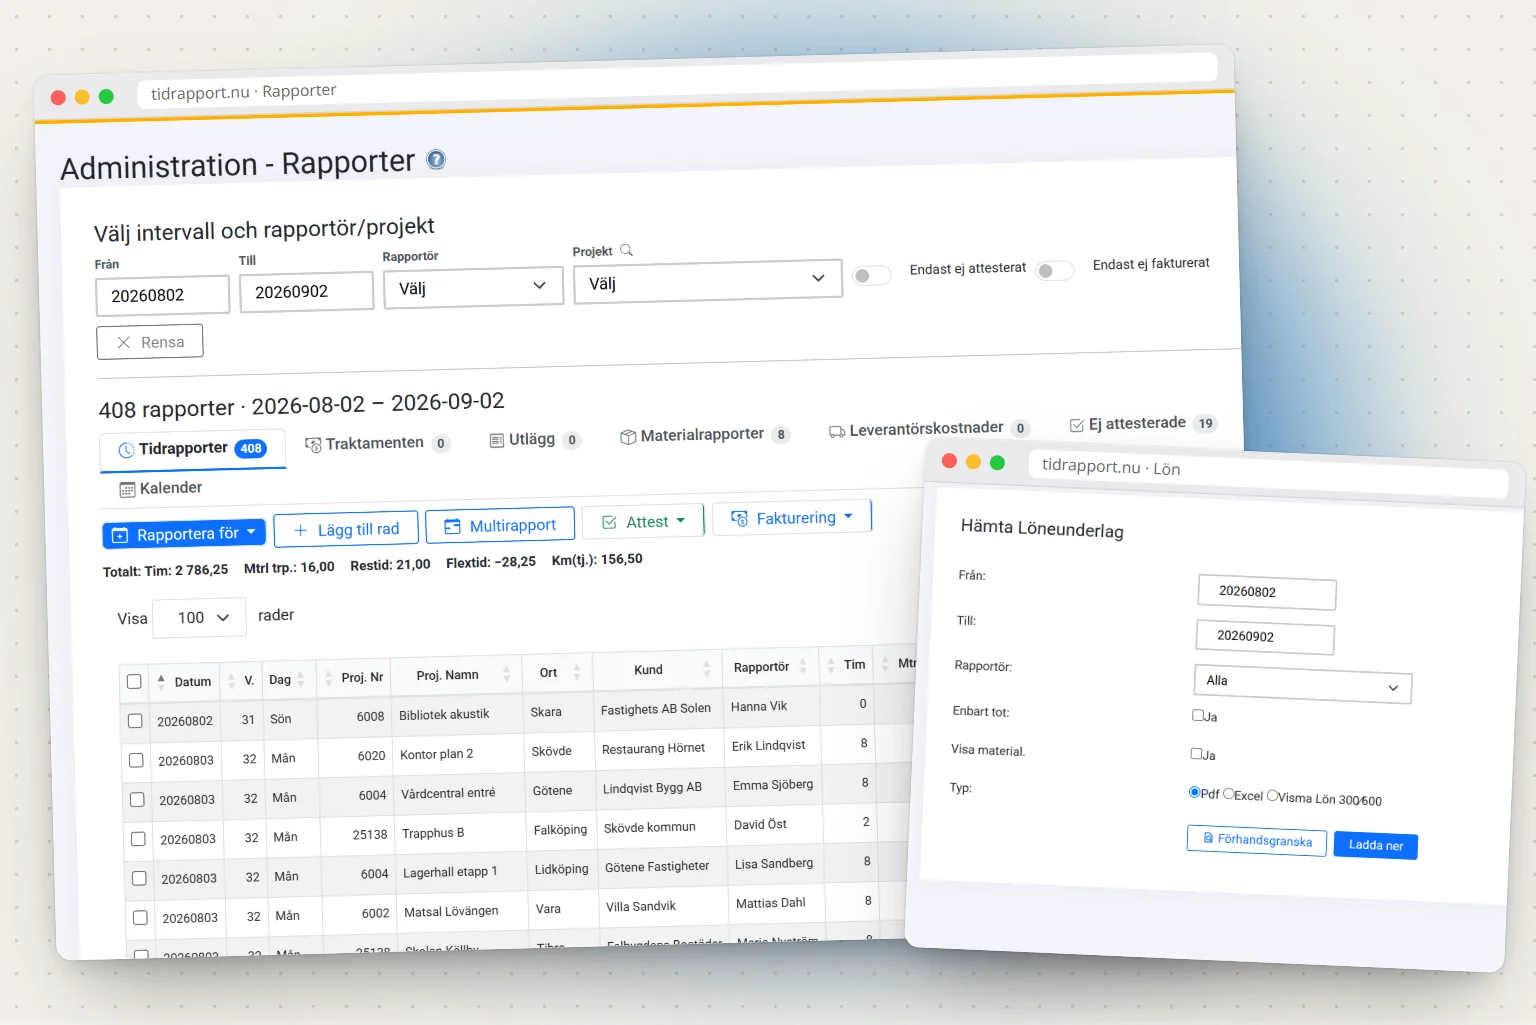The width and height of the screenshot is (1536, 1025).
Task: Check the select-all checkbox in table header
Action: [x=134, y=681]
